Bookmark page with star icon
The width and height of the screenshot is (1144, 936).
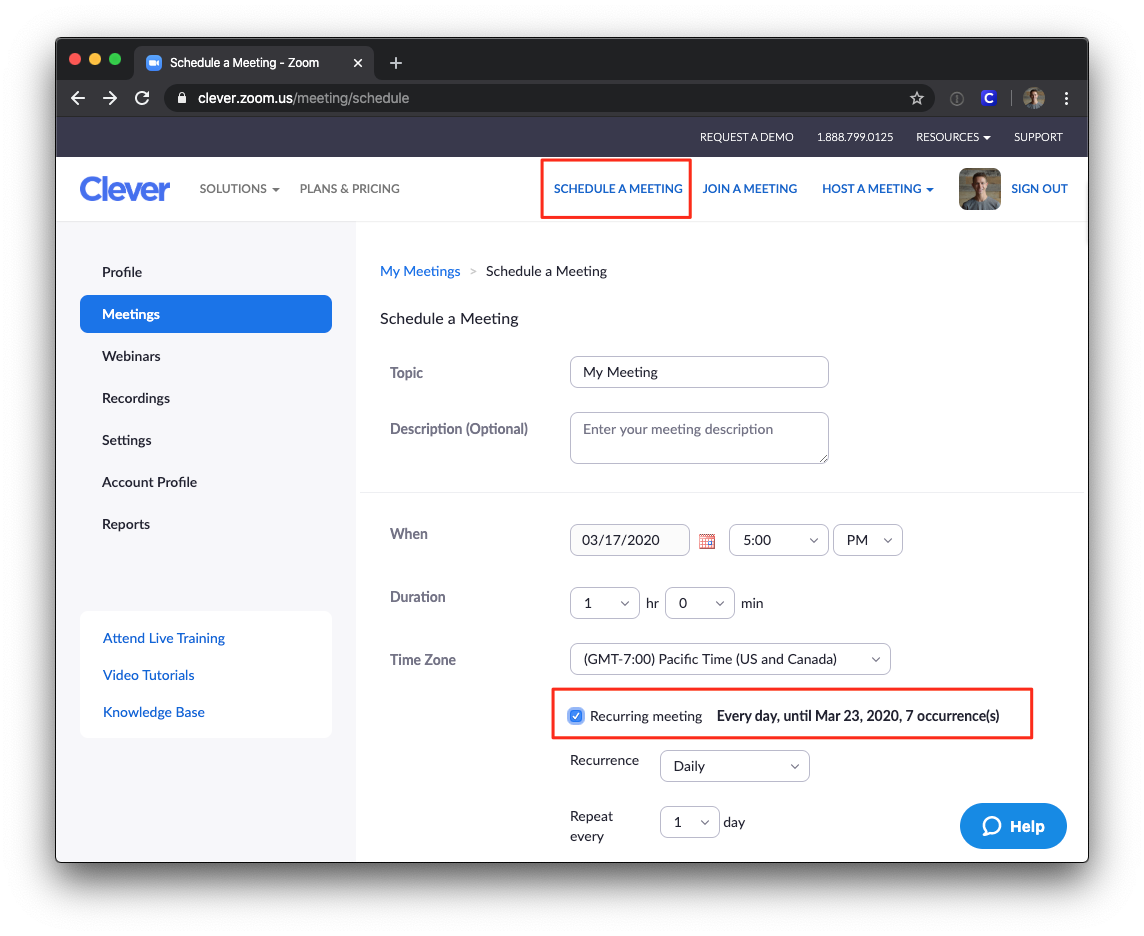[x=916, y=98]
